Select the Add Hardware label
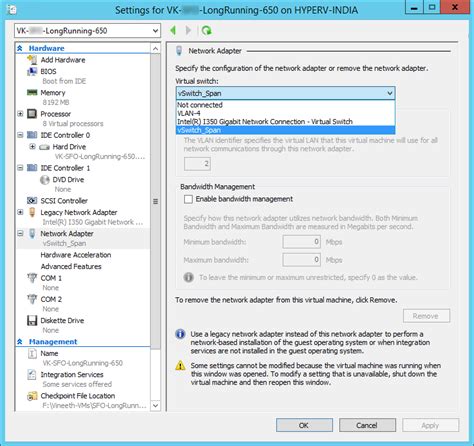 click(63, 60)
